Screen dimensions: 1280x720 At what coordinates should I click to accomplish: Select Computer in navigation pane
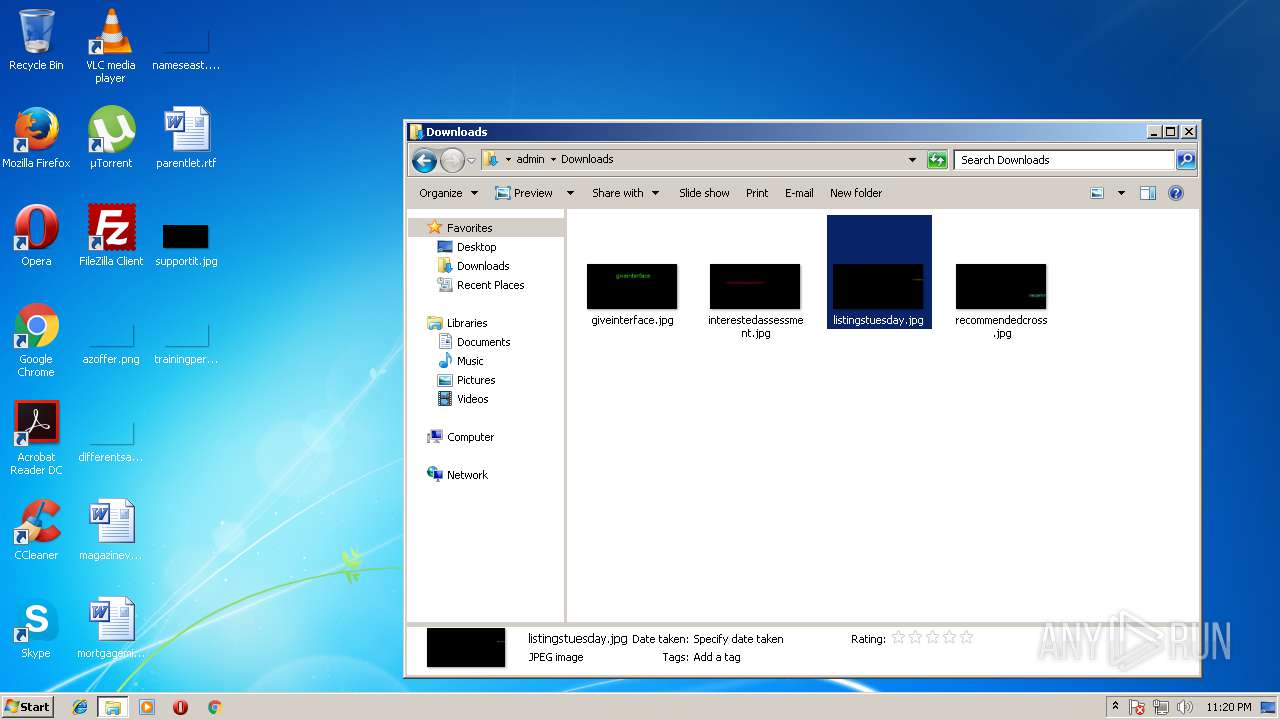click(470, 437)
